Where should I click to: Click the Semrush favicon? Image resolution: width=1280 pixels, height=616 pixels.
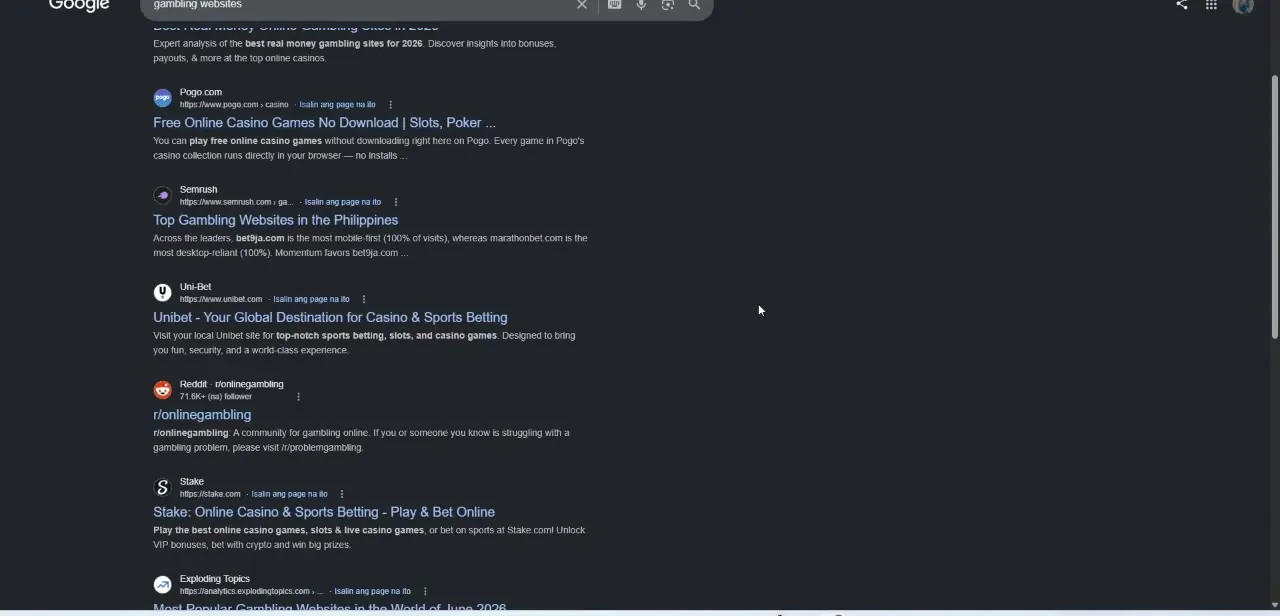[162, 195]
